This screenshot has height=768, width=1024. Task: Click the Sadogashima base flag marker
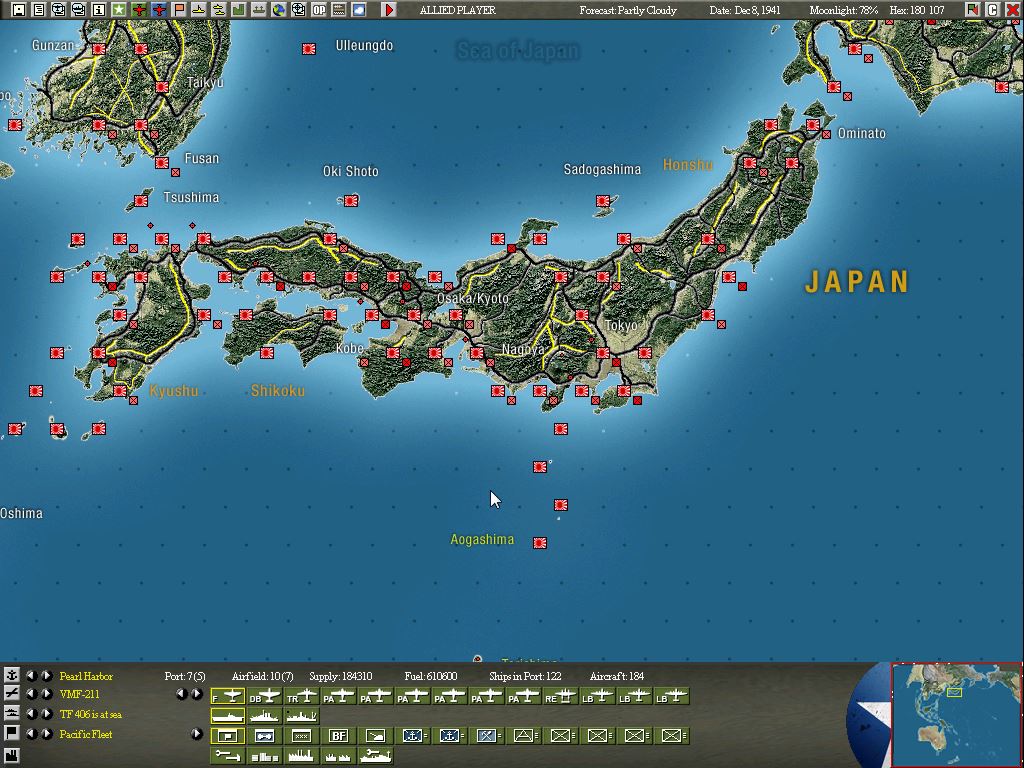603,200
